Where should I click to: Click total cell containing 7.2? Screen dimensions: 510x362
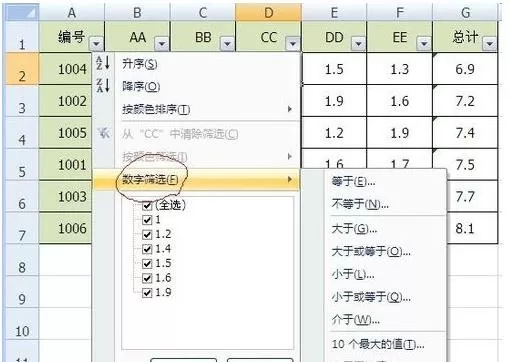tap(465, 101)
